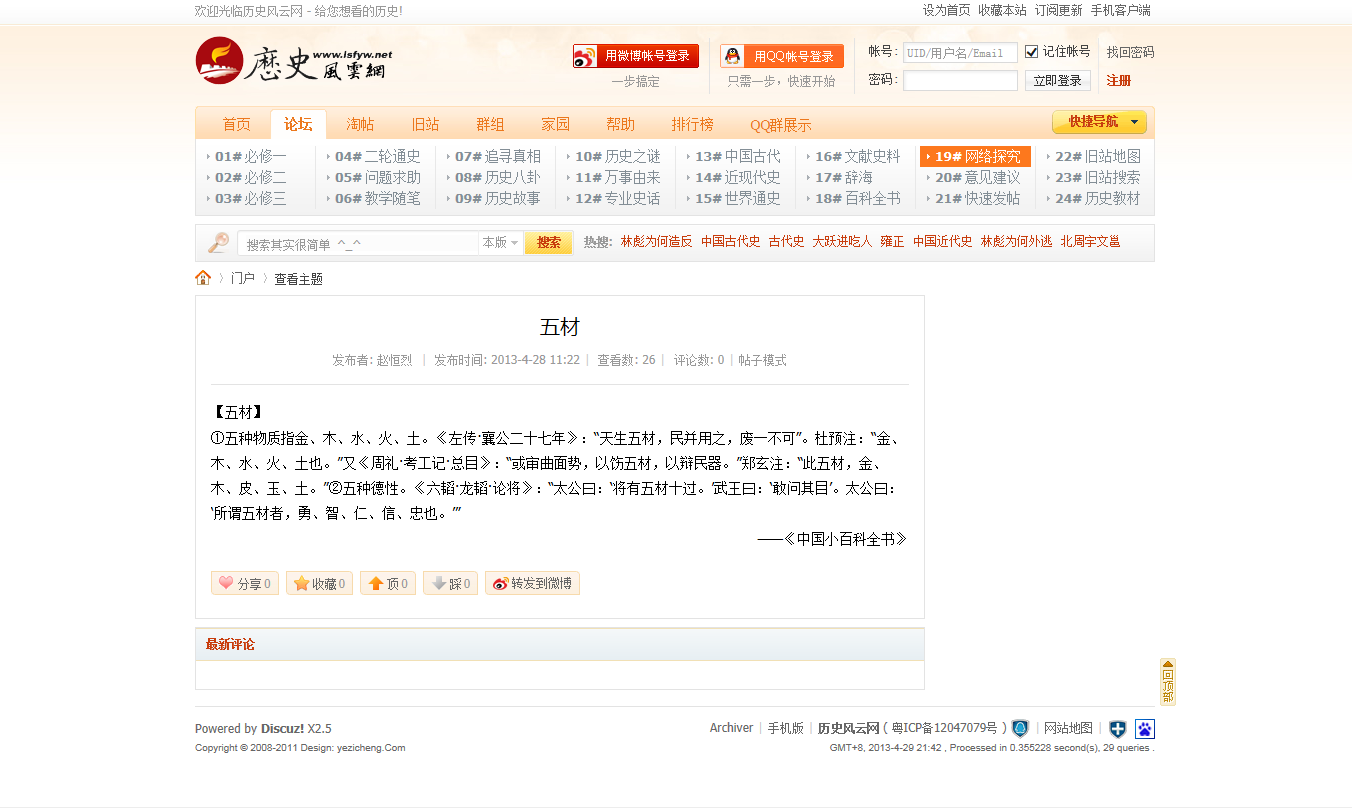1352x809 pixels.
Task: Open the highlighted 19# 网络探究 board
Action: [976, 157]
